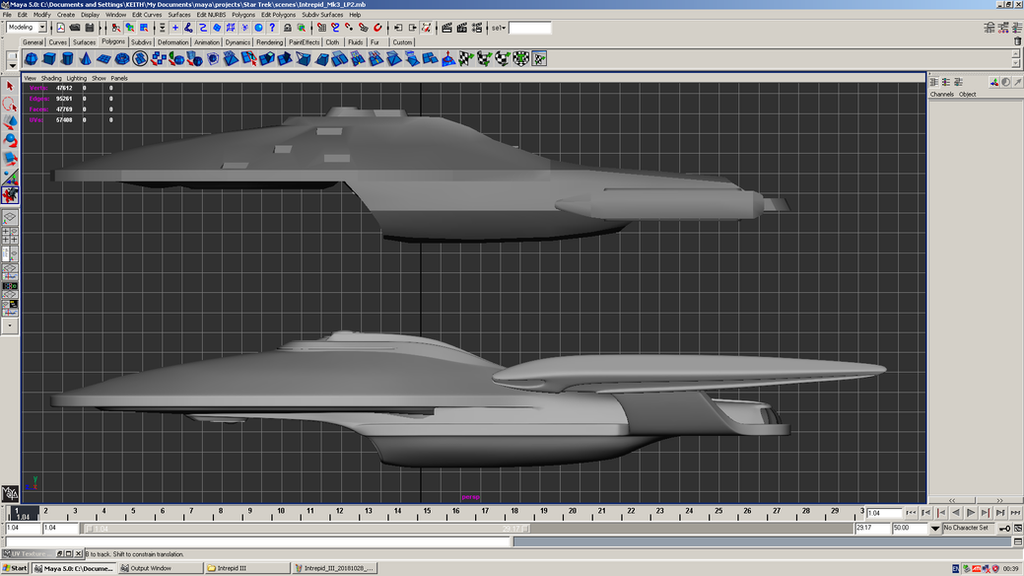Select by object type mode icon
Screen dimensions: 1024x576
[130, 27]
